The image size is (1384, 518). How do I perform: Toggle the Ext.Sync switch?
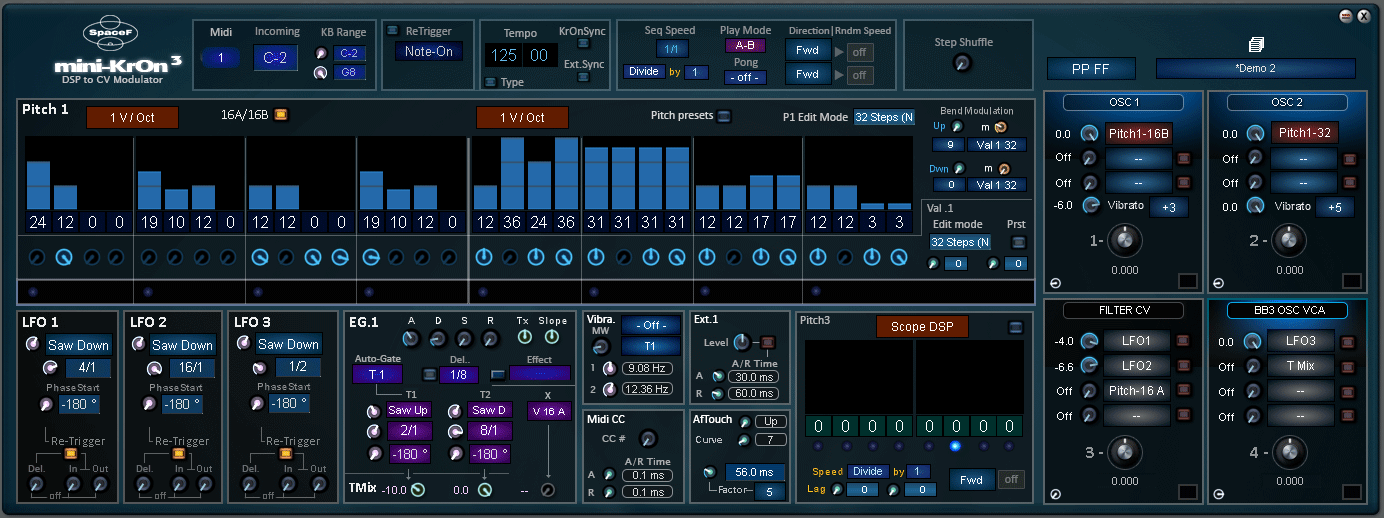(583, 77)
